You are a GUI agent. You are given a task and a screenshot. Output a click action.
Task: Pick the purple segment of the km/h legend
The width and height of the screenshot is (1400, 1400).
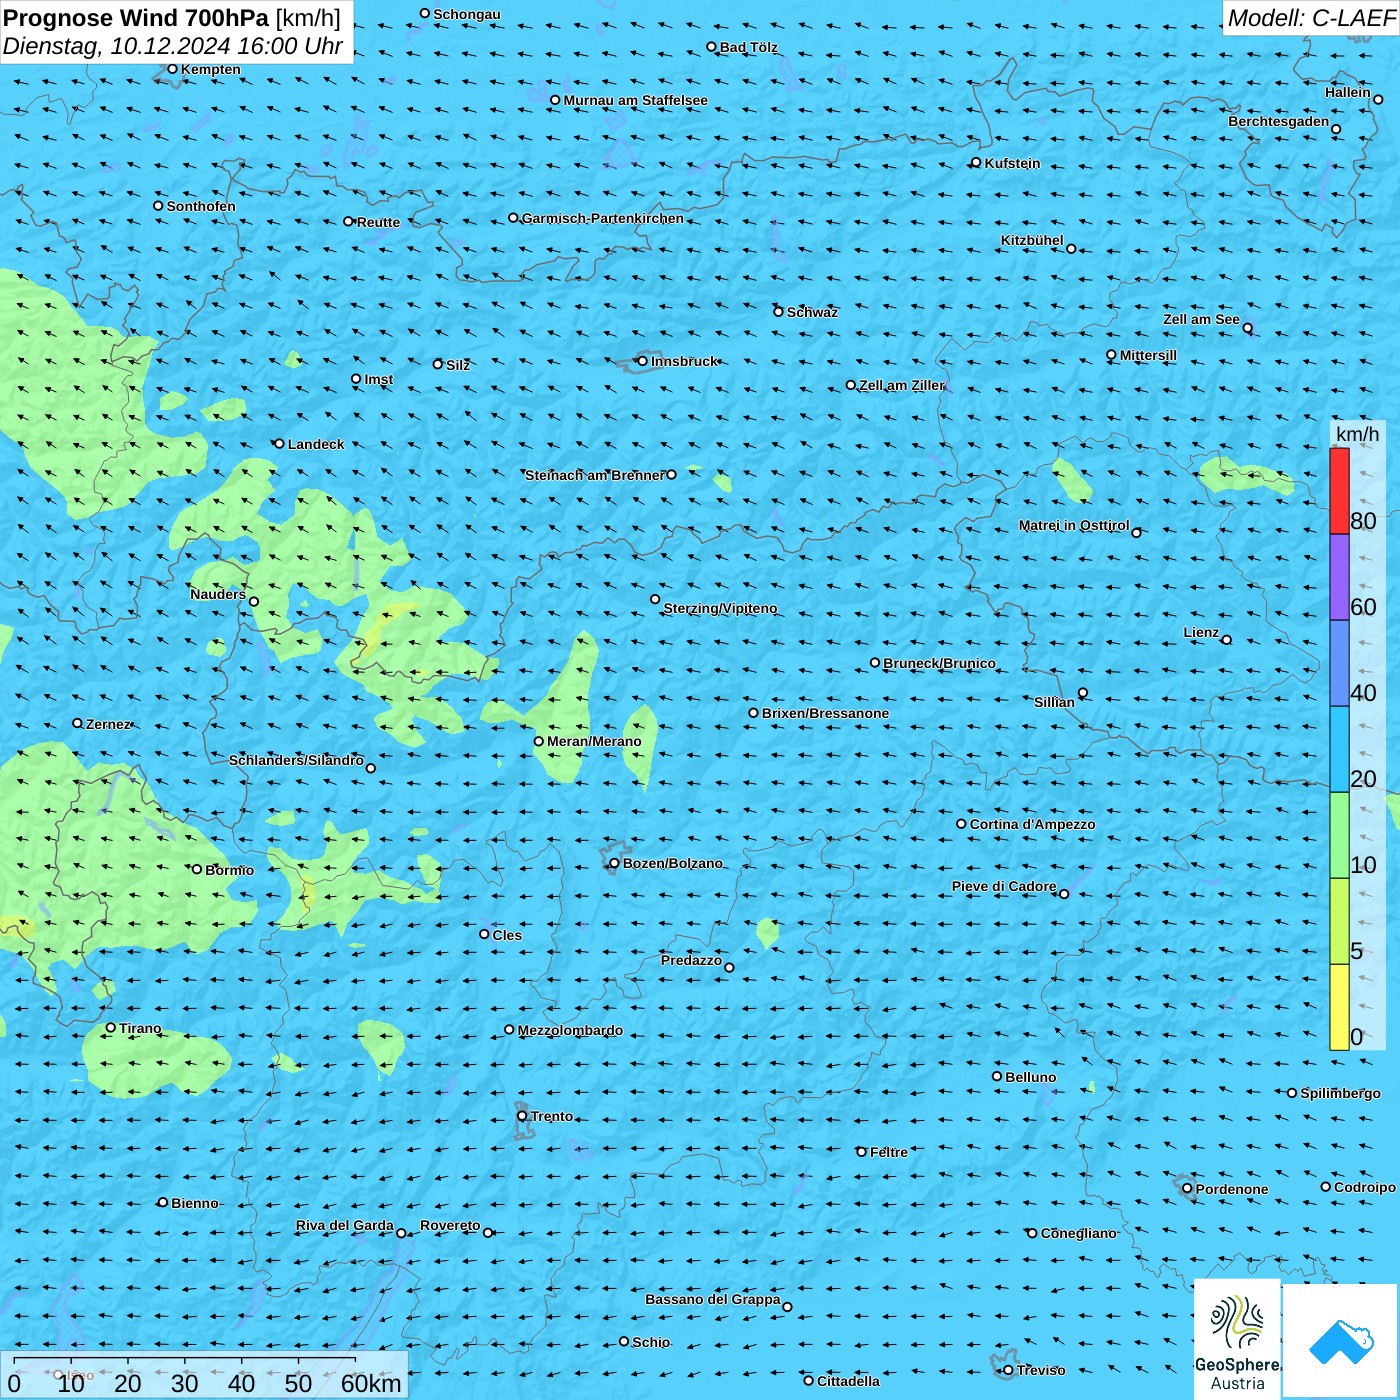[x=1339, y=578]
